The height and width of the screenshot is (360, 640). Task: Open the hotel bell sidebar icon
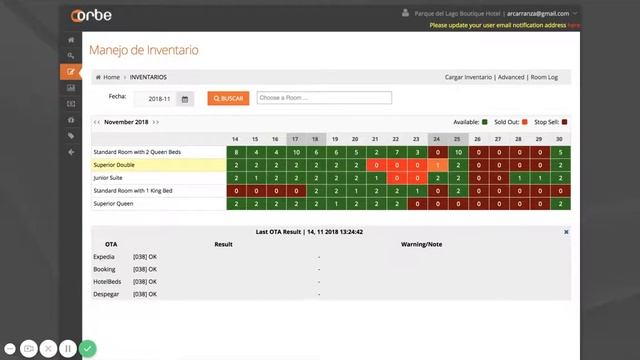coord(71,120)
